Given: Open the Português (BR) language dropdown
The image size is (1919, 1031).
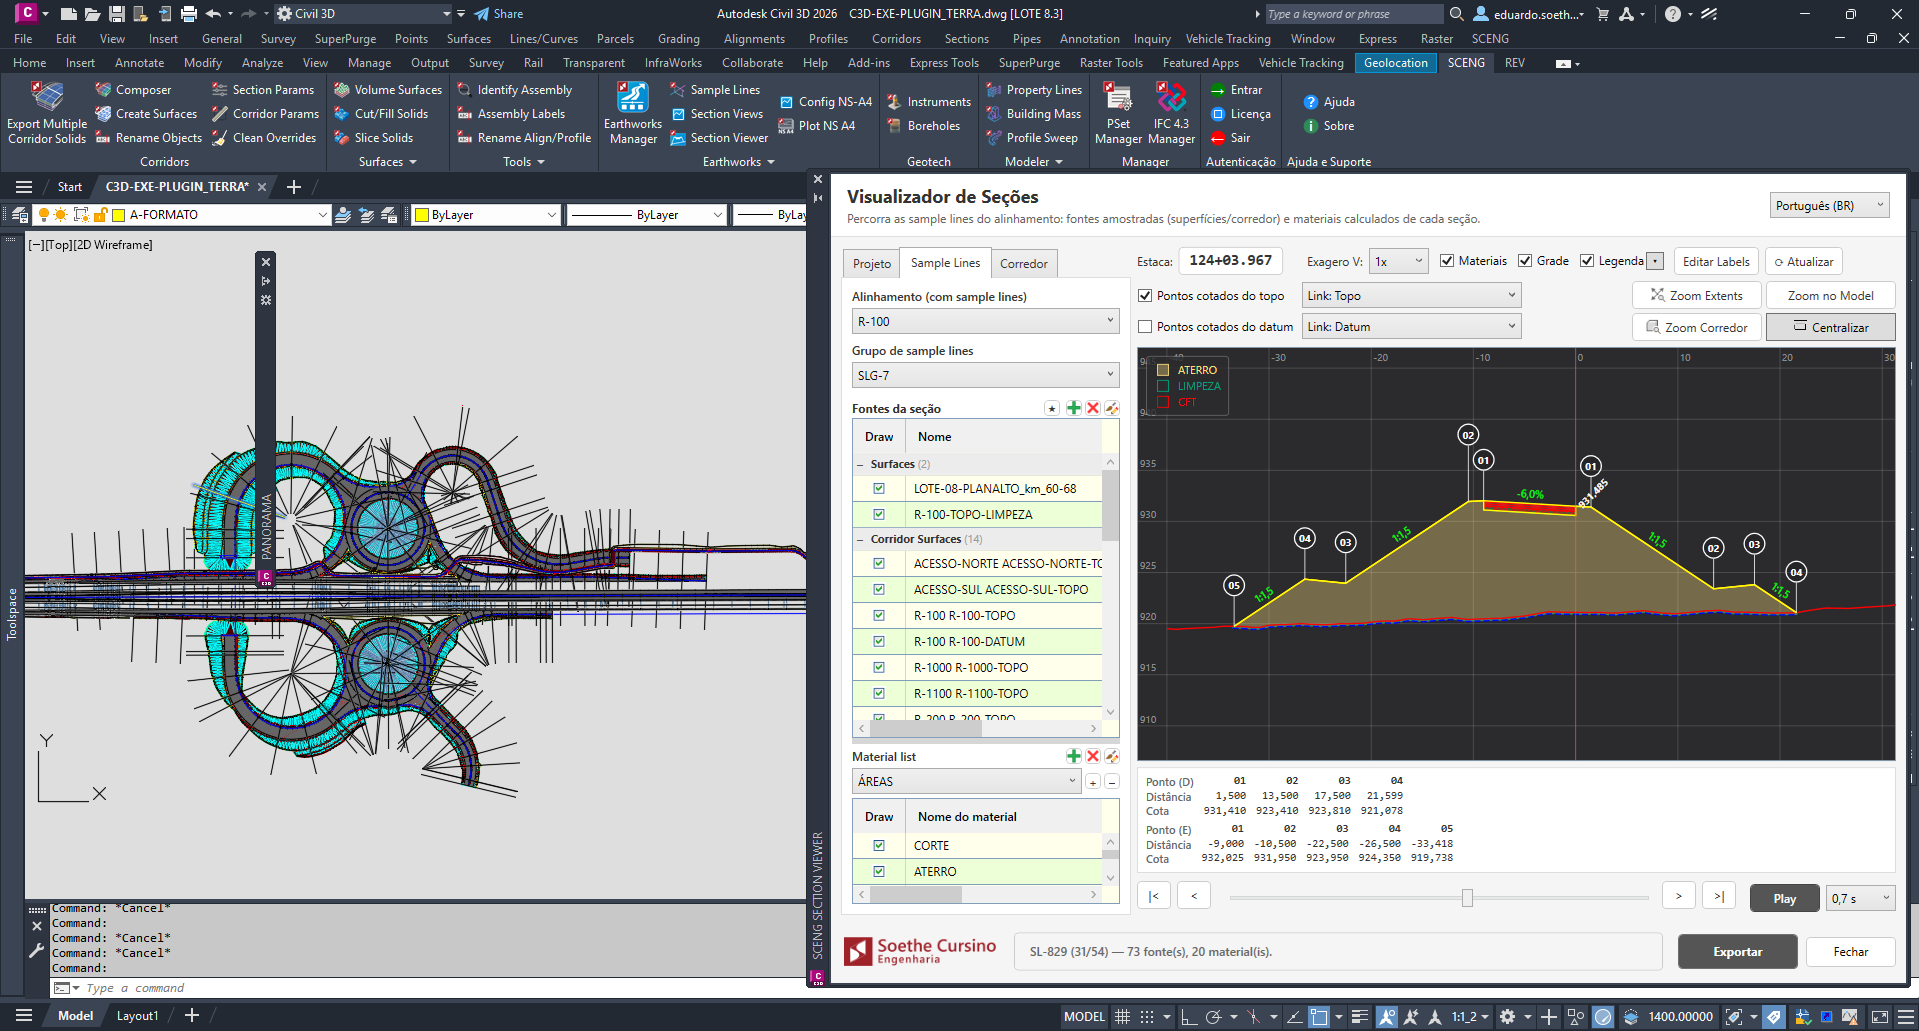Looking at the screenshot, I should click(x=1829, y=206).
